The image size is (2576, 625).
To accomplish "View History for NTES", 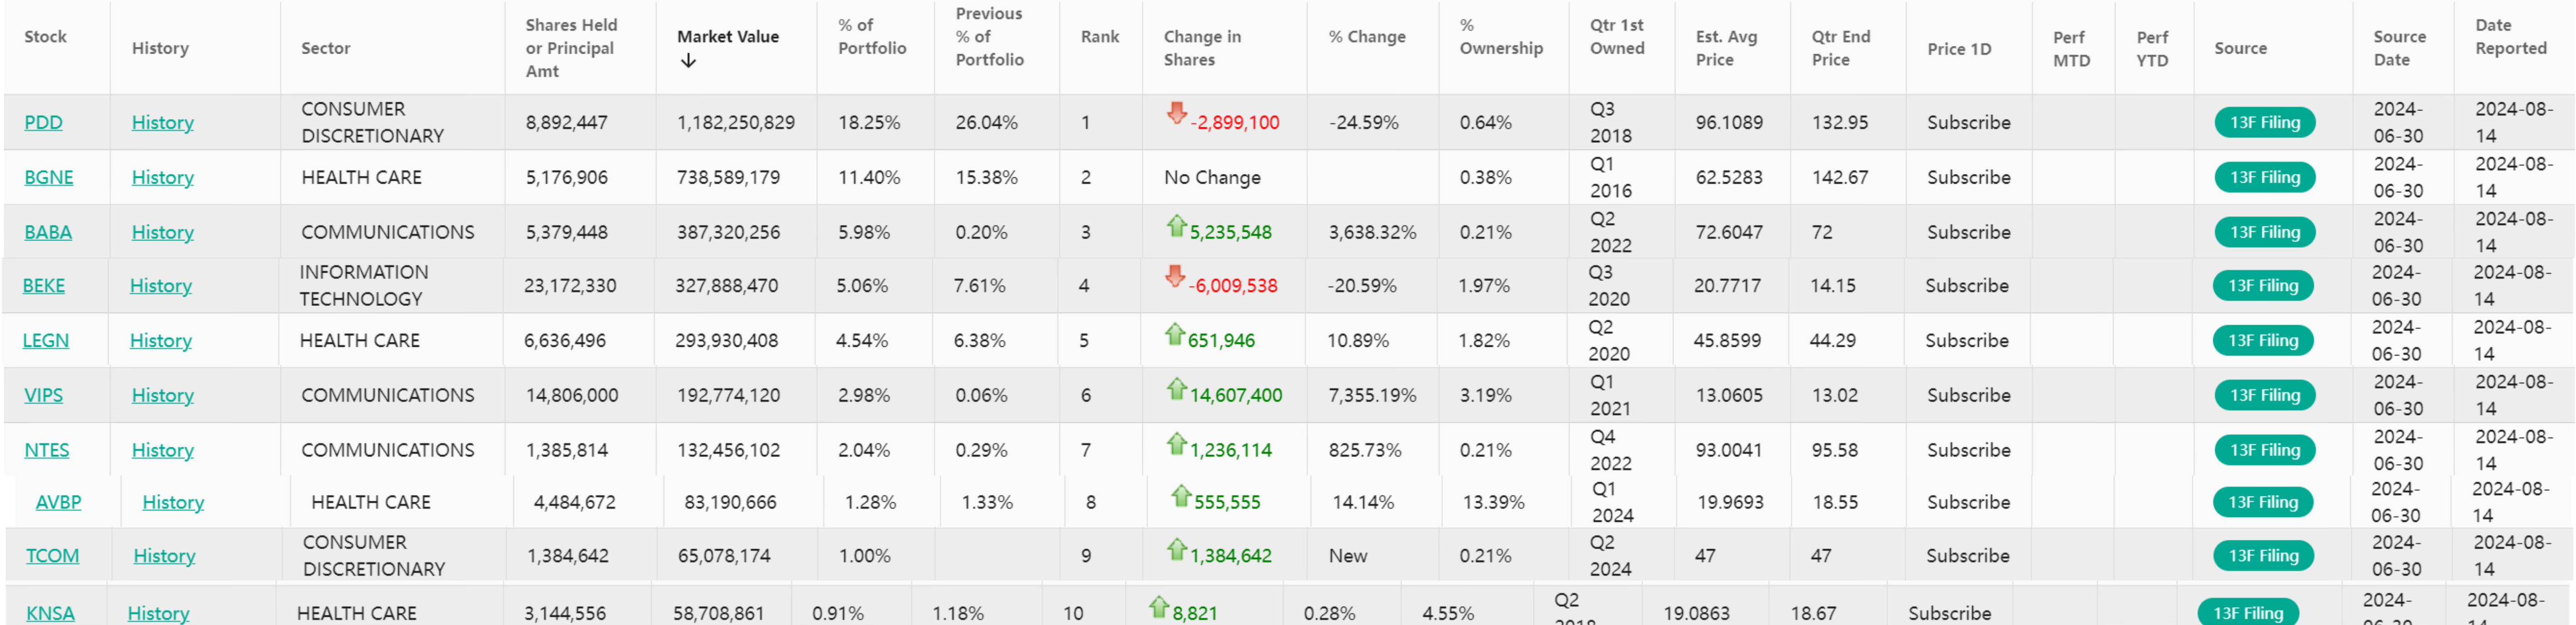I will tap(163, 451).
